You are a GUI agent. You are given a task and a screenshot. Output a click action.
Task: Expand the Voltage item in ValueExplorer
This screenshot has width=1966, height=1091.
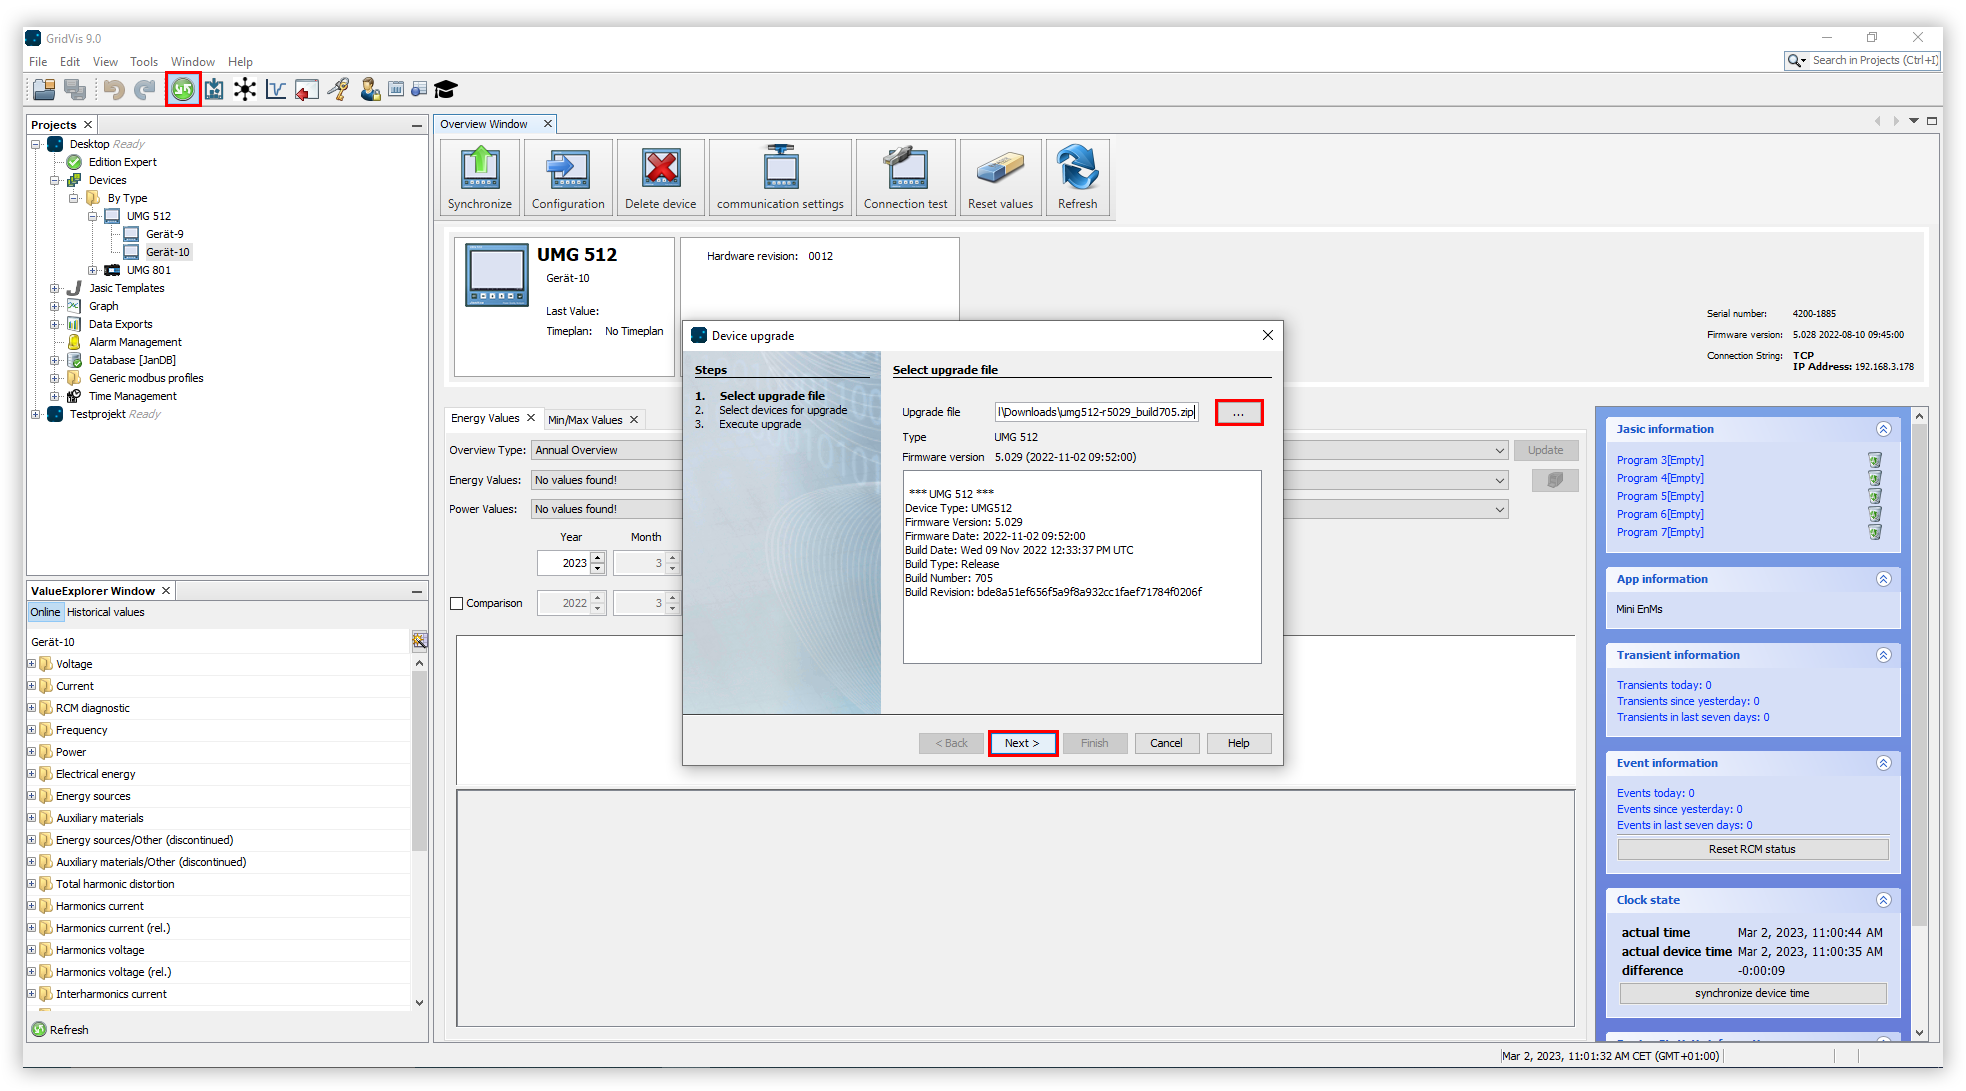click(x=32, y=663)
